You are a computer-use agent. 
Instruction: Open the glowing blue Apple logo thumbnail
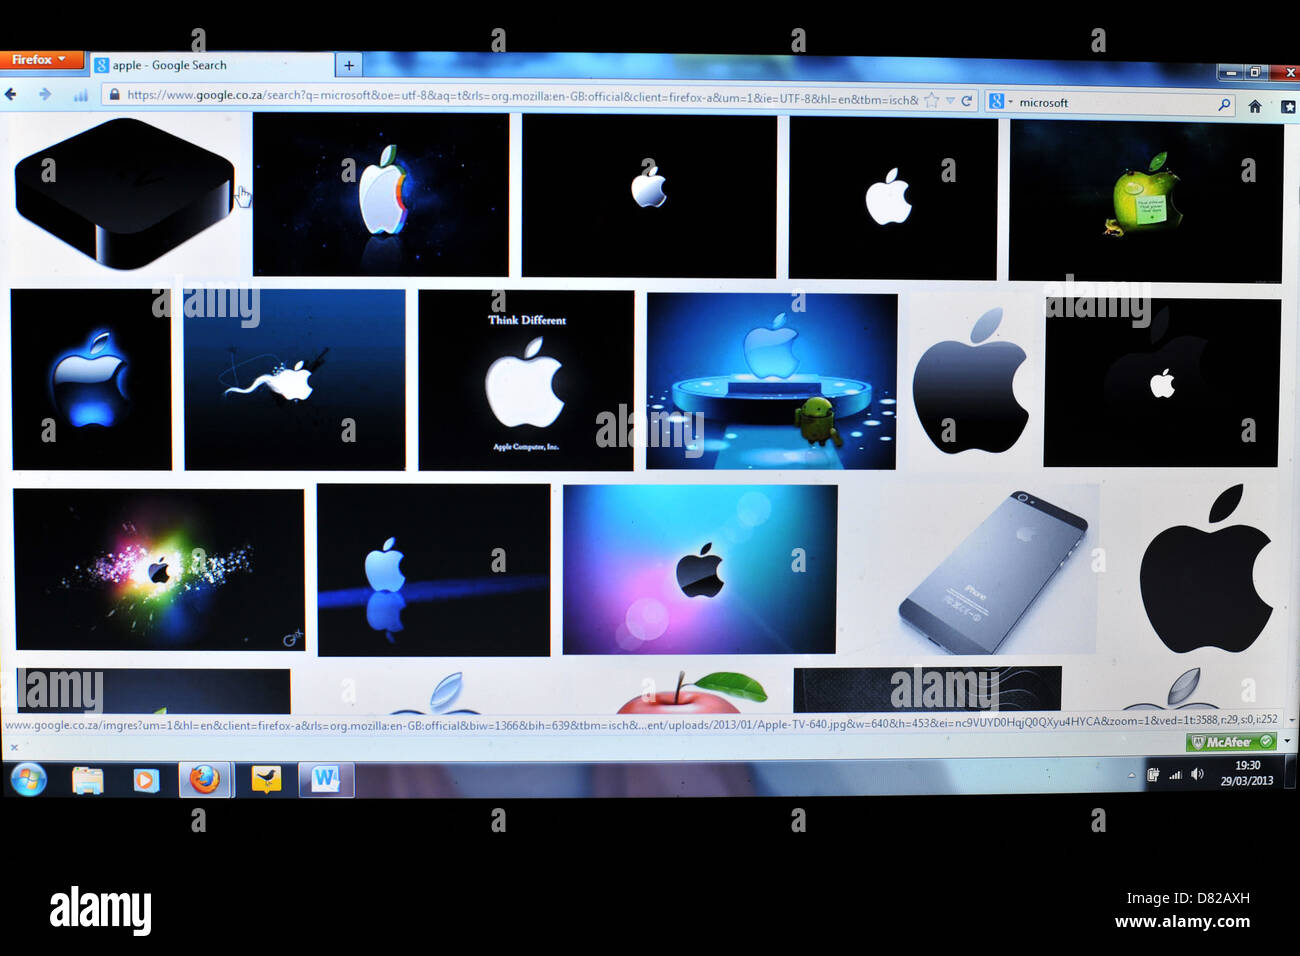pyautogui.click(x=91, y=379)
